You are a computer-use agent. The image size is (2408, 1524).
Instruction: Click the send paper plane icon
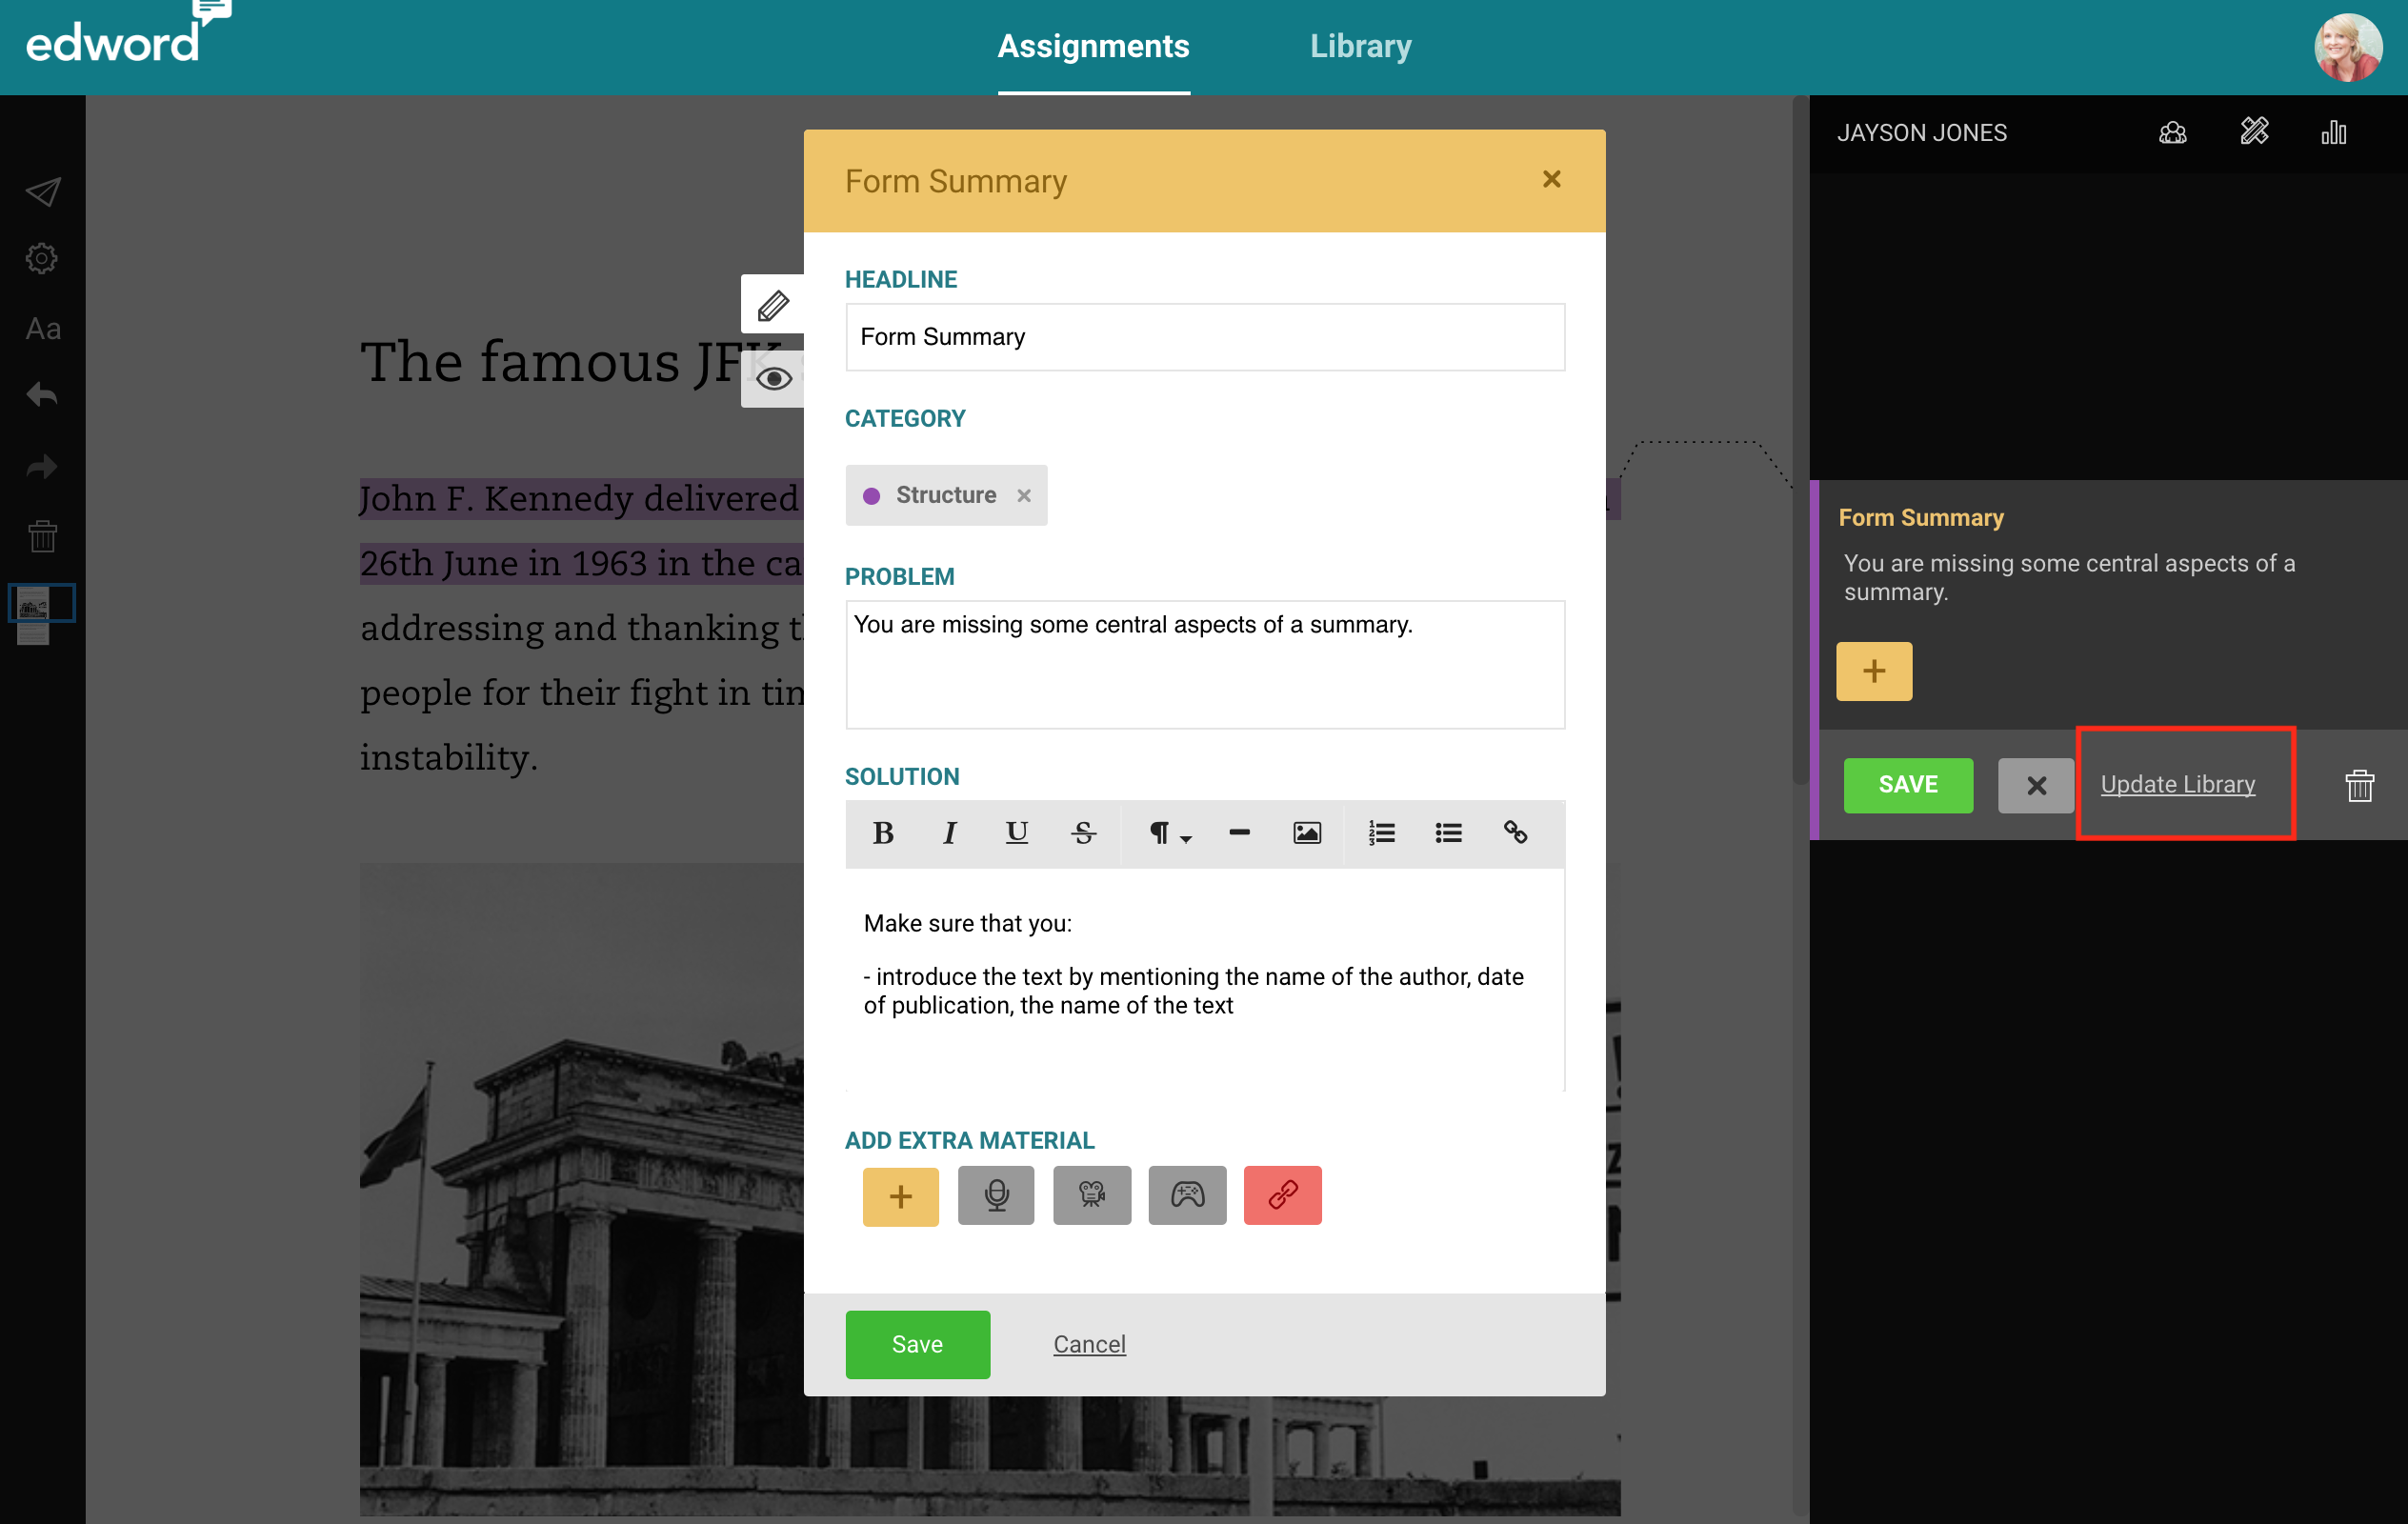(42, 191)
